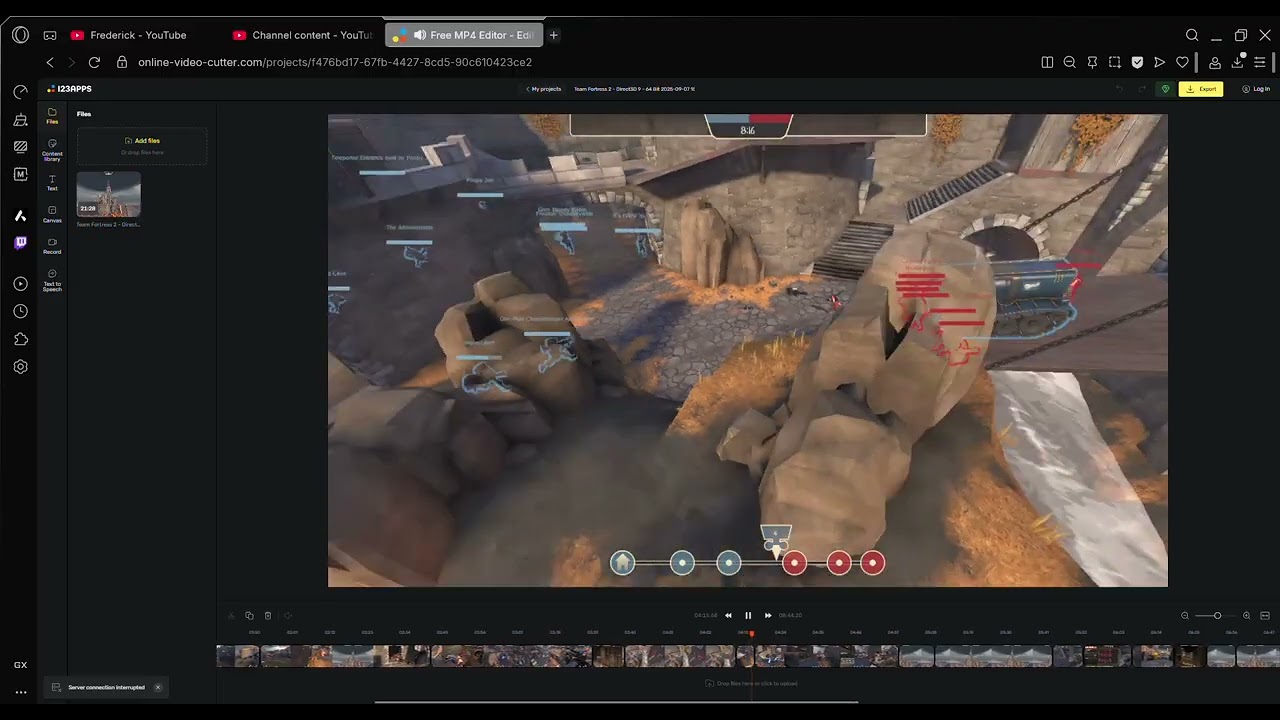Screen dimensions: 1280x720
Task: Open the browser profile account icon
Action: (x=1215, y=62)
